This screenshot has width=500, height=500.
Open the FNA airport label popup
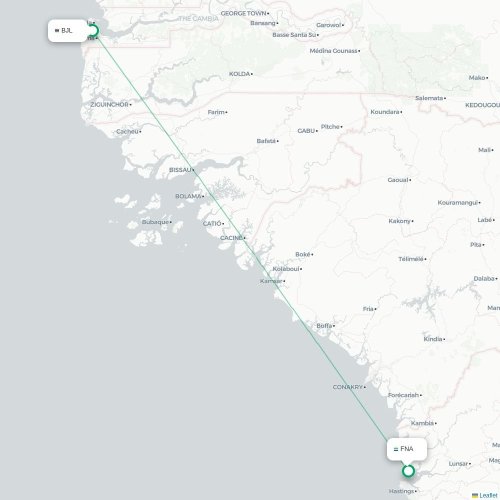pyautogui.click(x=407, y=449)
